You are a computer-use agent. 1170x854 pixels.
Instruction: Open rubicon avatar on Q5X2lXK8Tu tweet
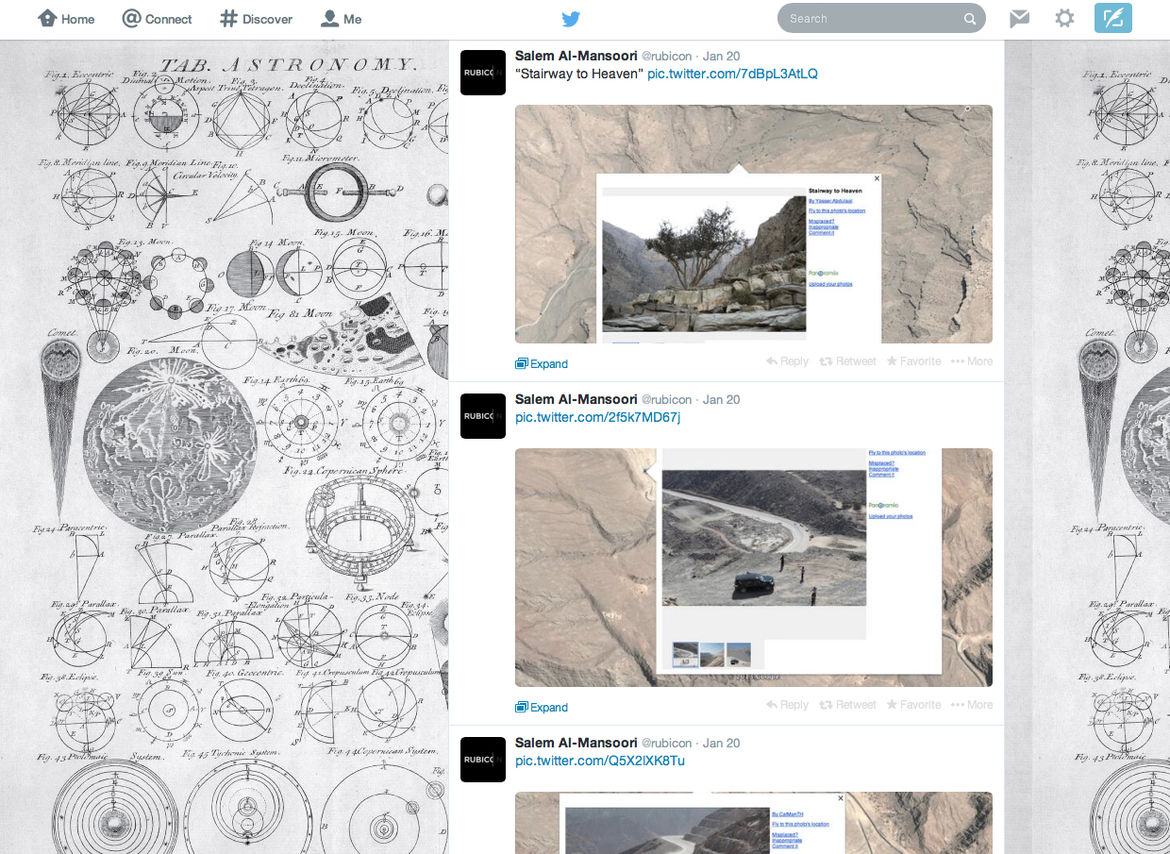point(483,759)
